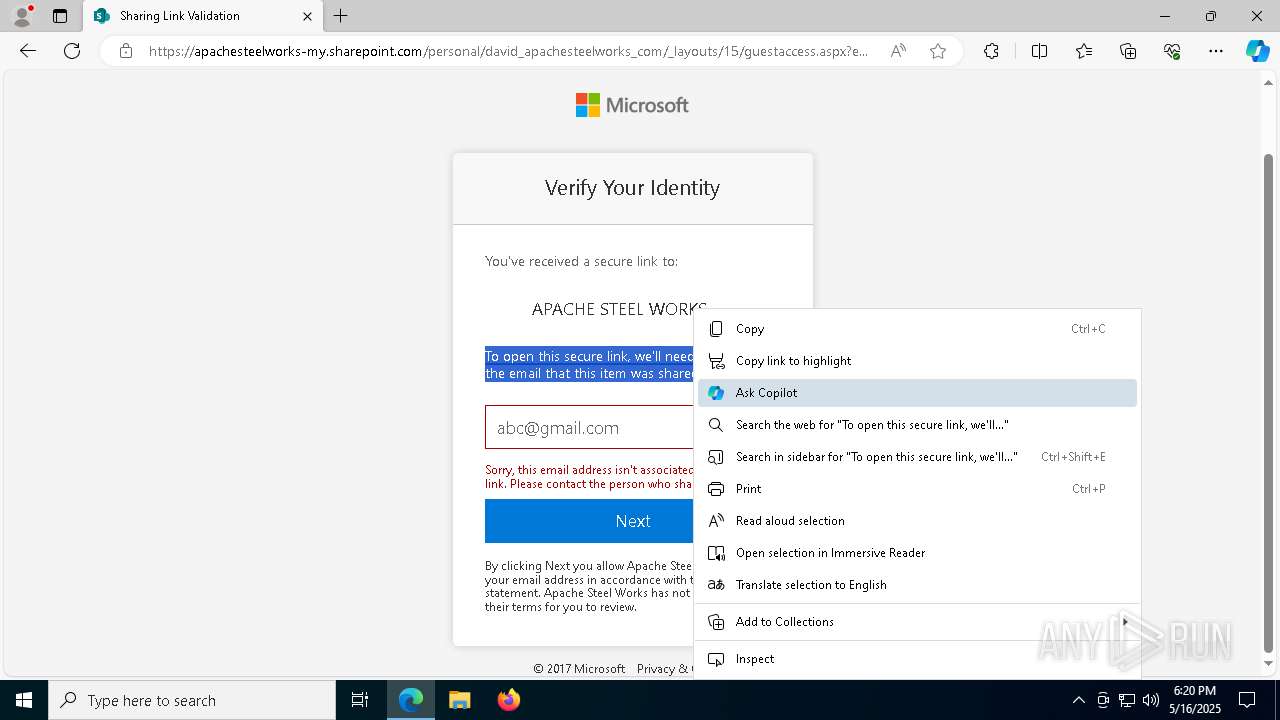
Task: Click the Microsoft logo
Action: pos(632,105)
